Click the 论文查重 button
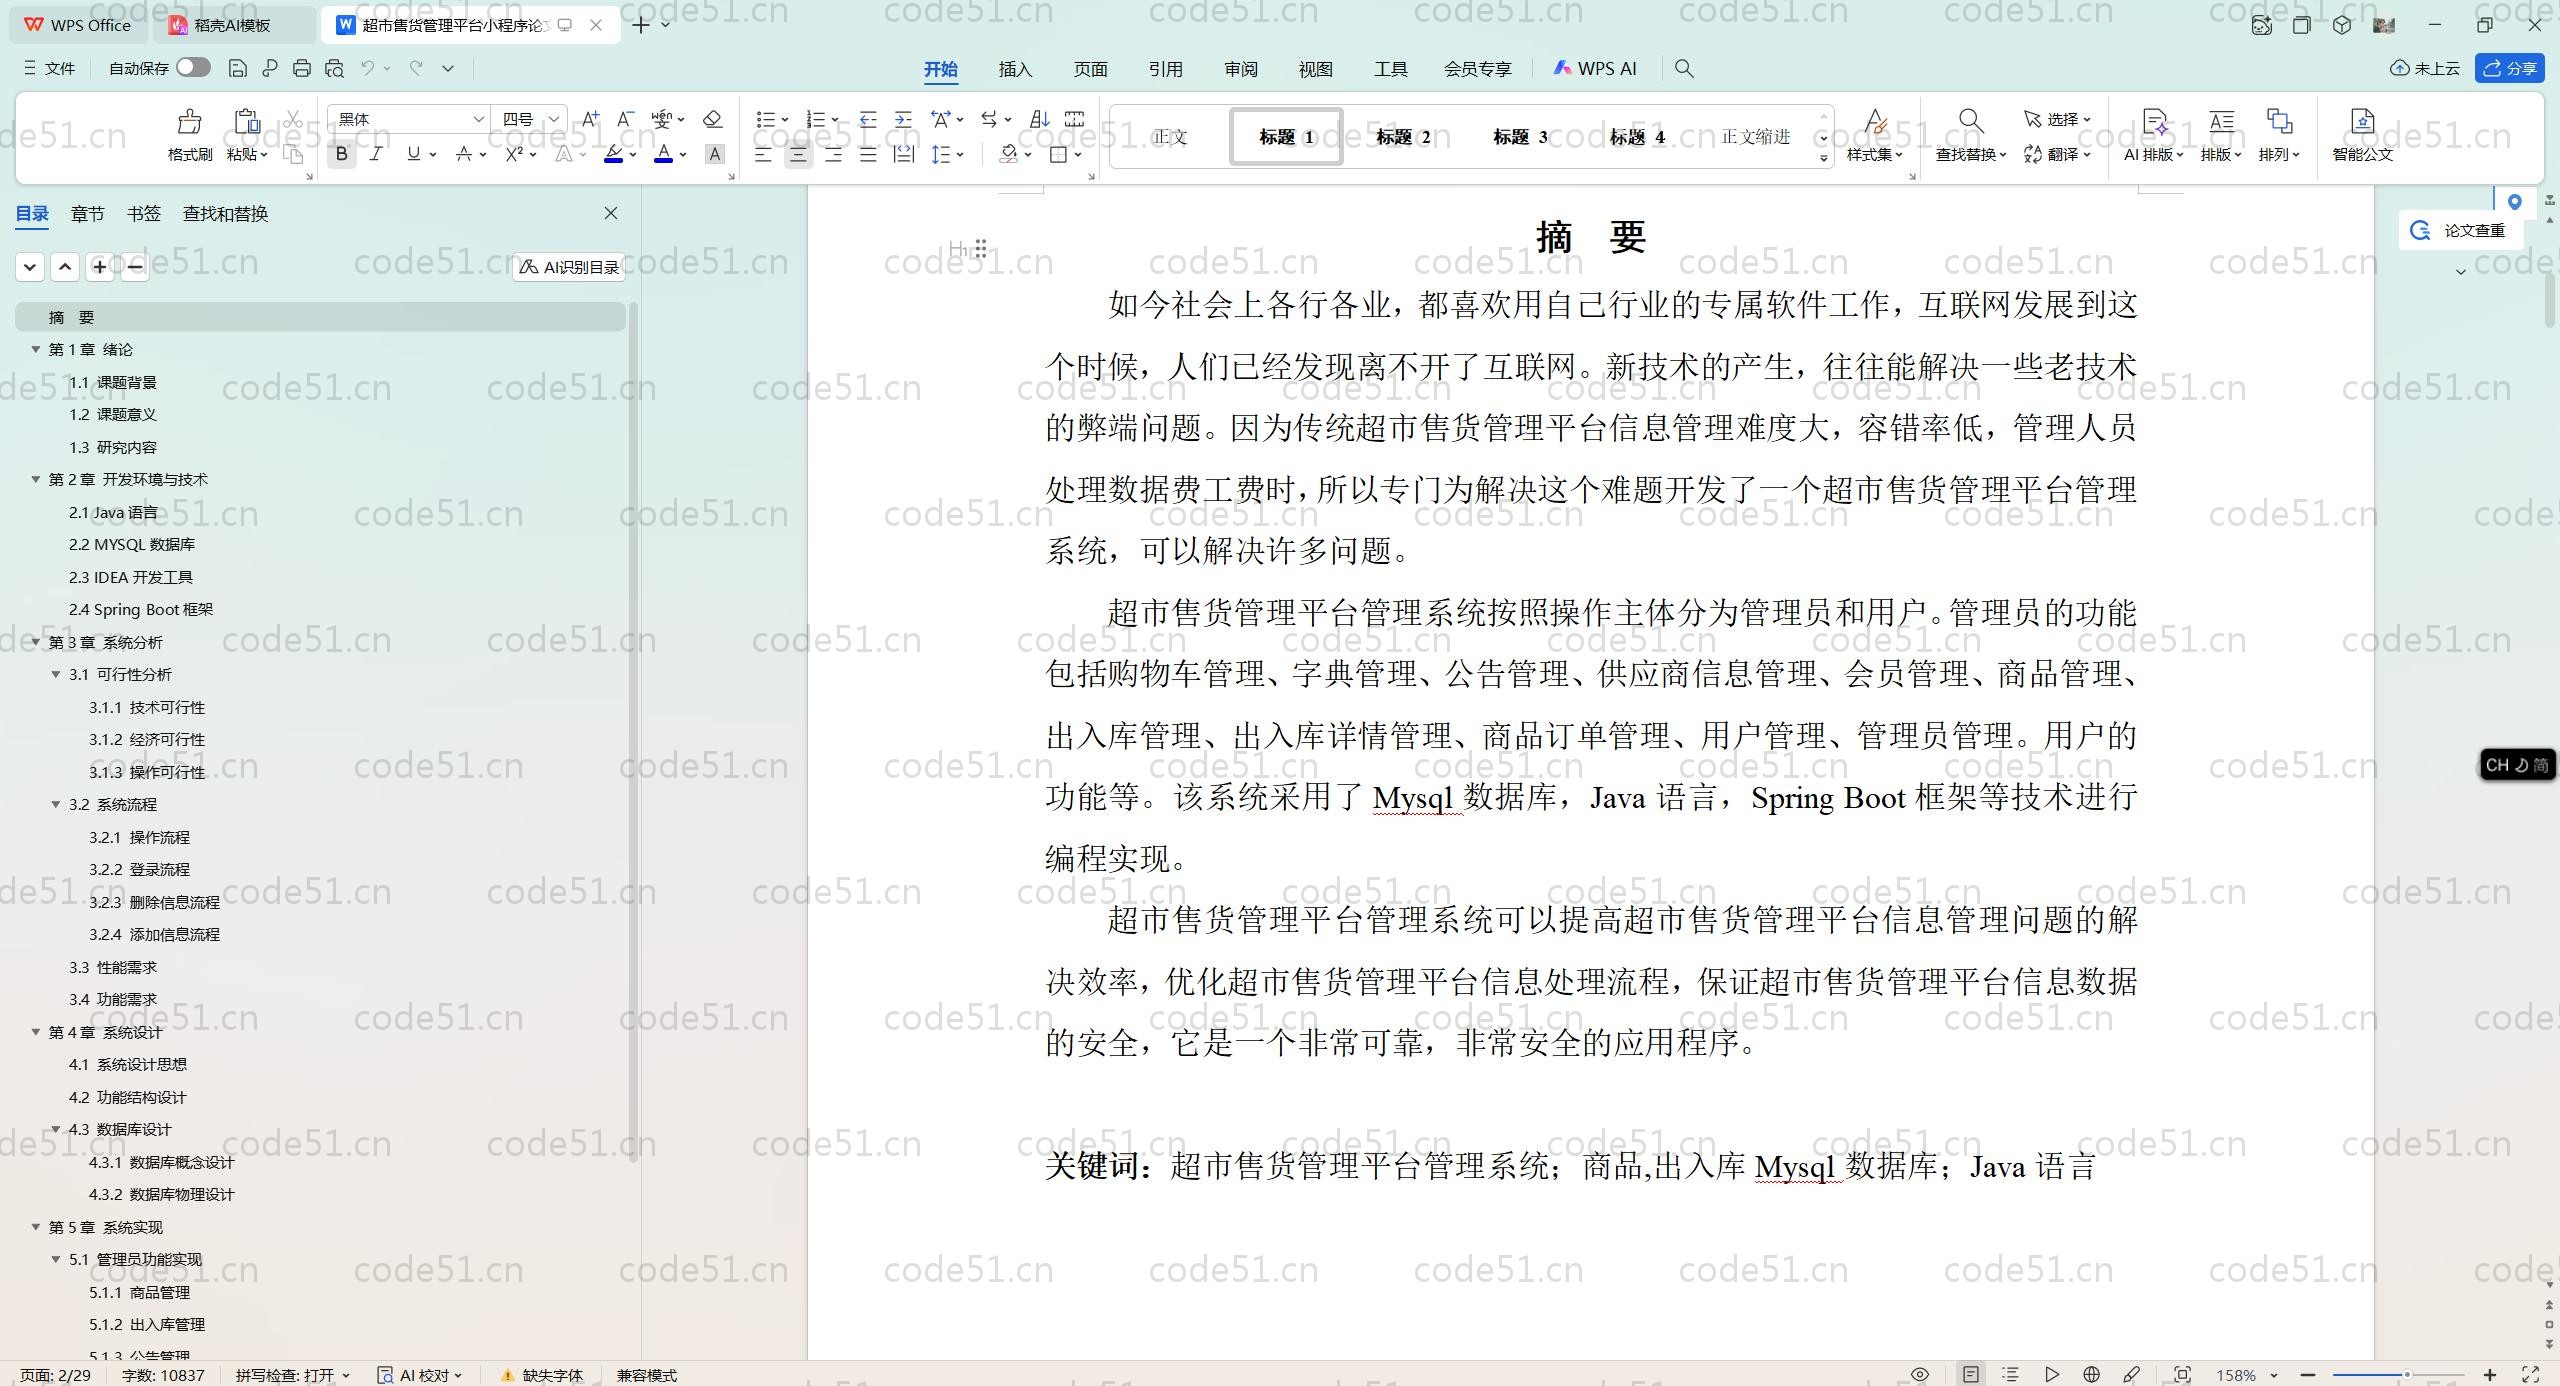 (x=2461, y=230)
